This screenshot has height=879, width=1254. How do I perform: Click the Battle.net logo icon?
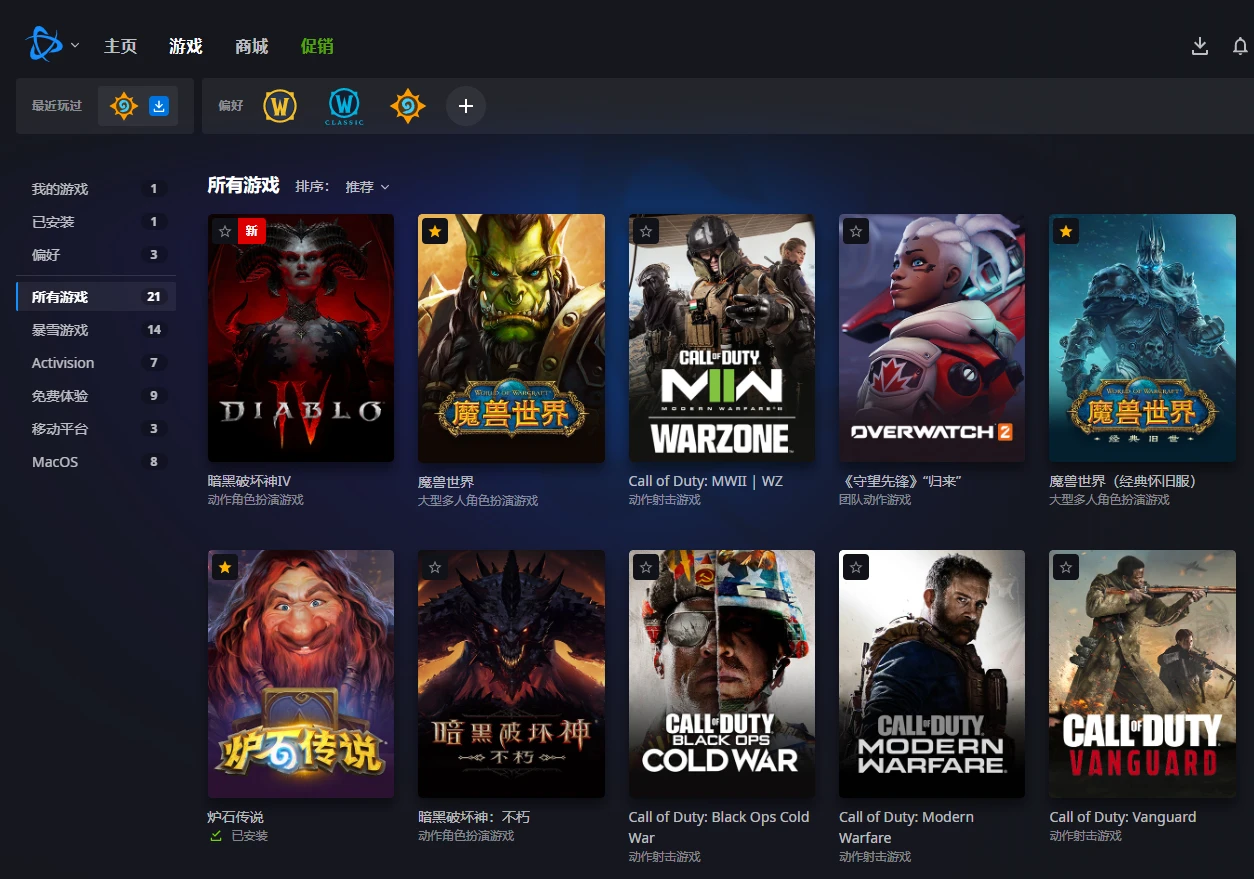[45, 45]
